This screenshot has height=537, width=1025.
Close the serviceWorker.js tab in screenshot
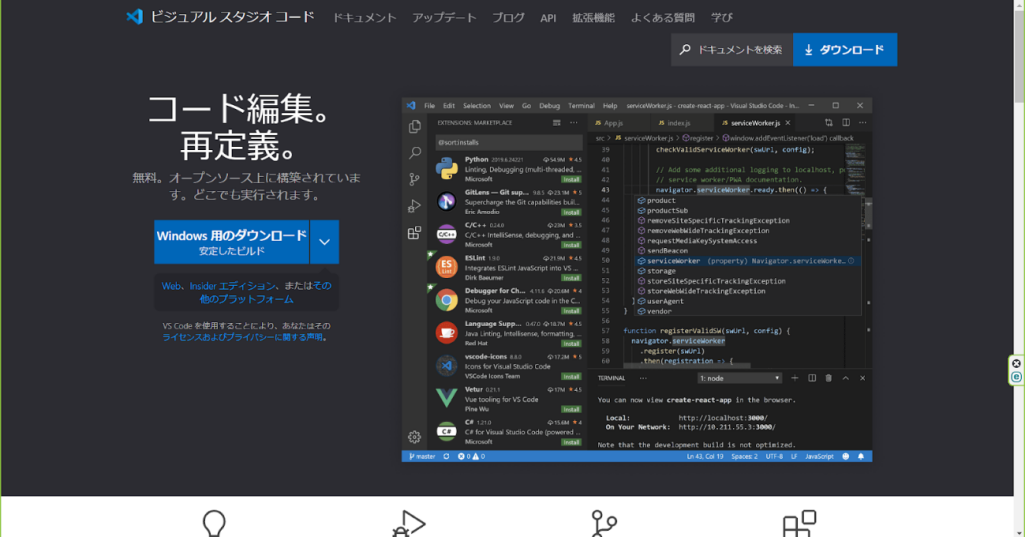pos(788,123)
